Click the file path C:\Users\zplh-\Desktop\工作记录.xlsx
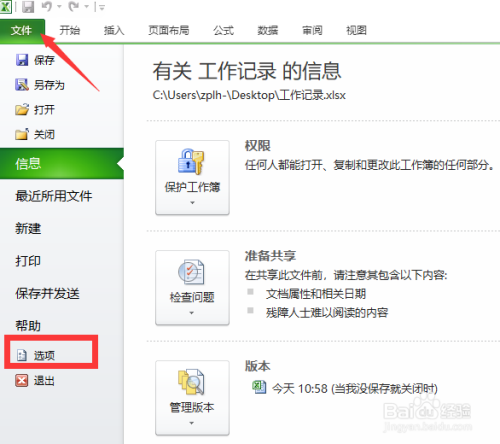 (249, 95)
